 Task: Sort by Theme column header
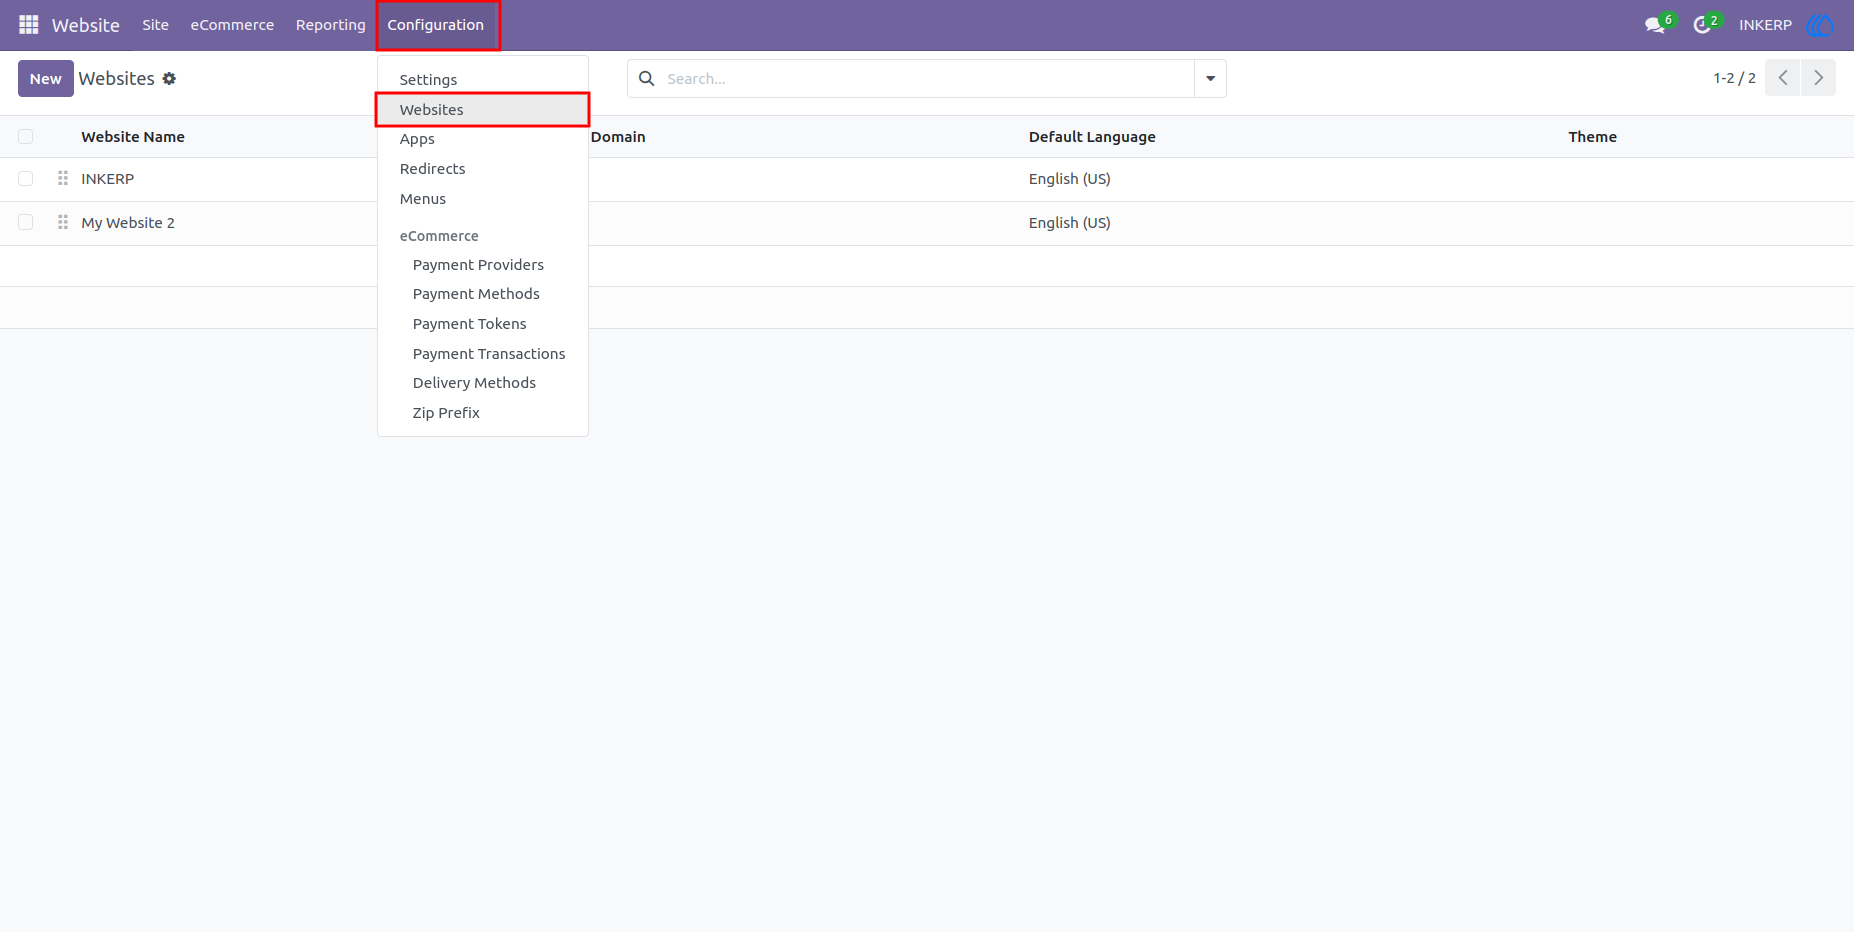pos(1592,137)
